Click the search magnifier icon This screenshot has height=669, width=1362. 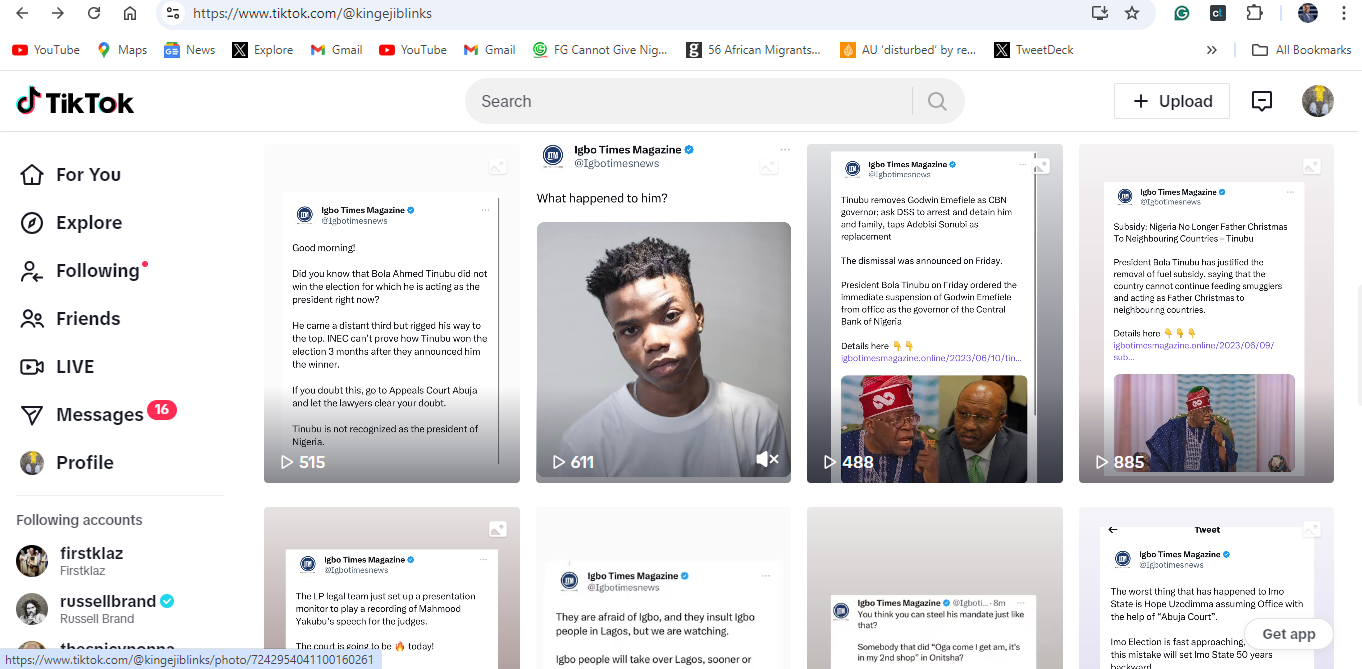click(937, 101)
